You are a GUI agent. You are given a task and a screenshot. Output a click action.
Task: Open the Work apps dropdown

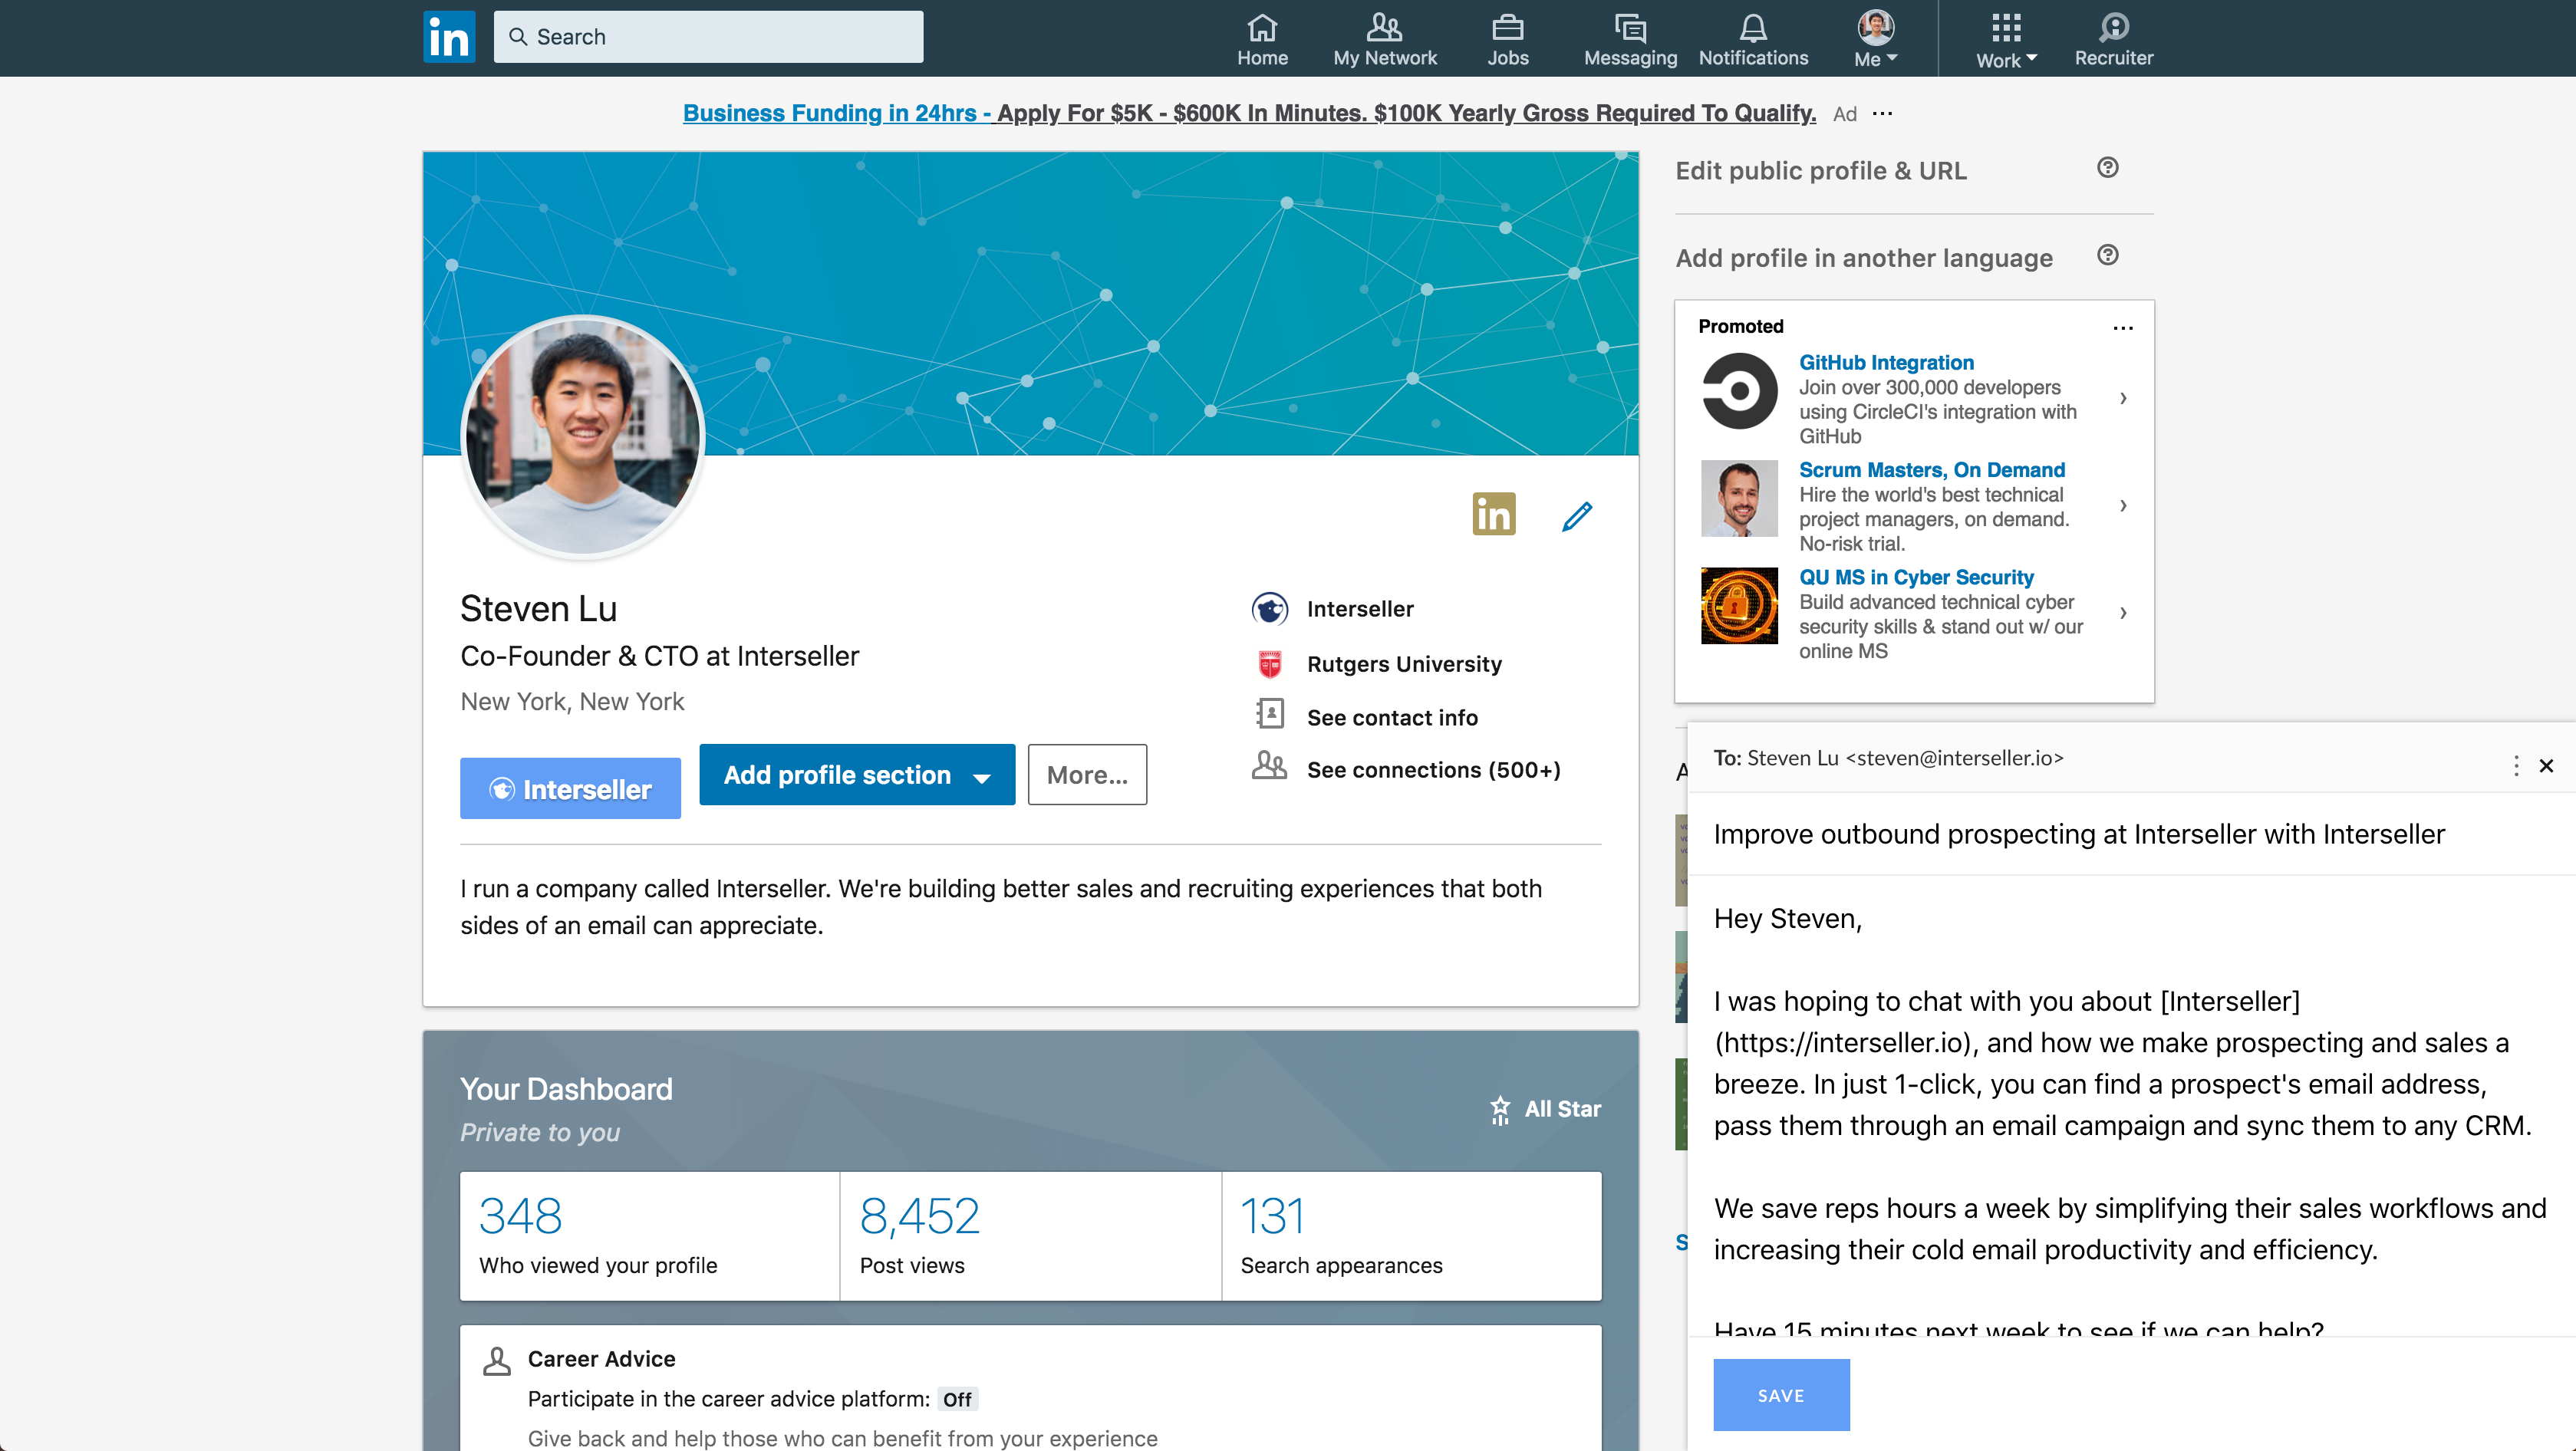tap(2005, 38)
